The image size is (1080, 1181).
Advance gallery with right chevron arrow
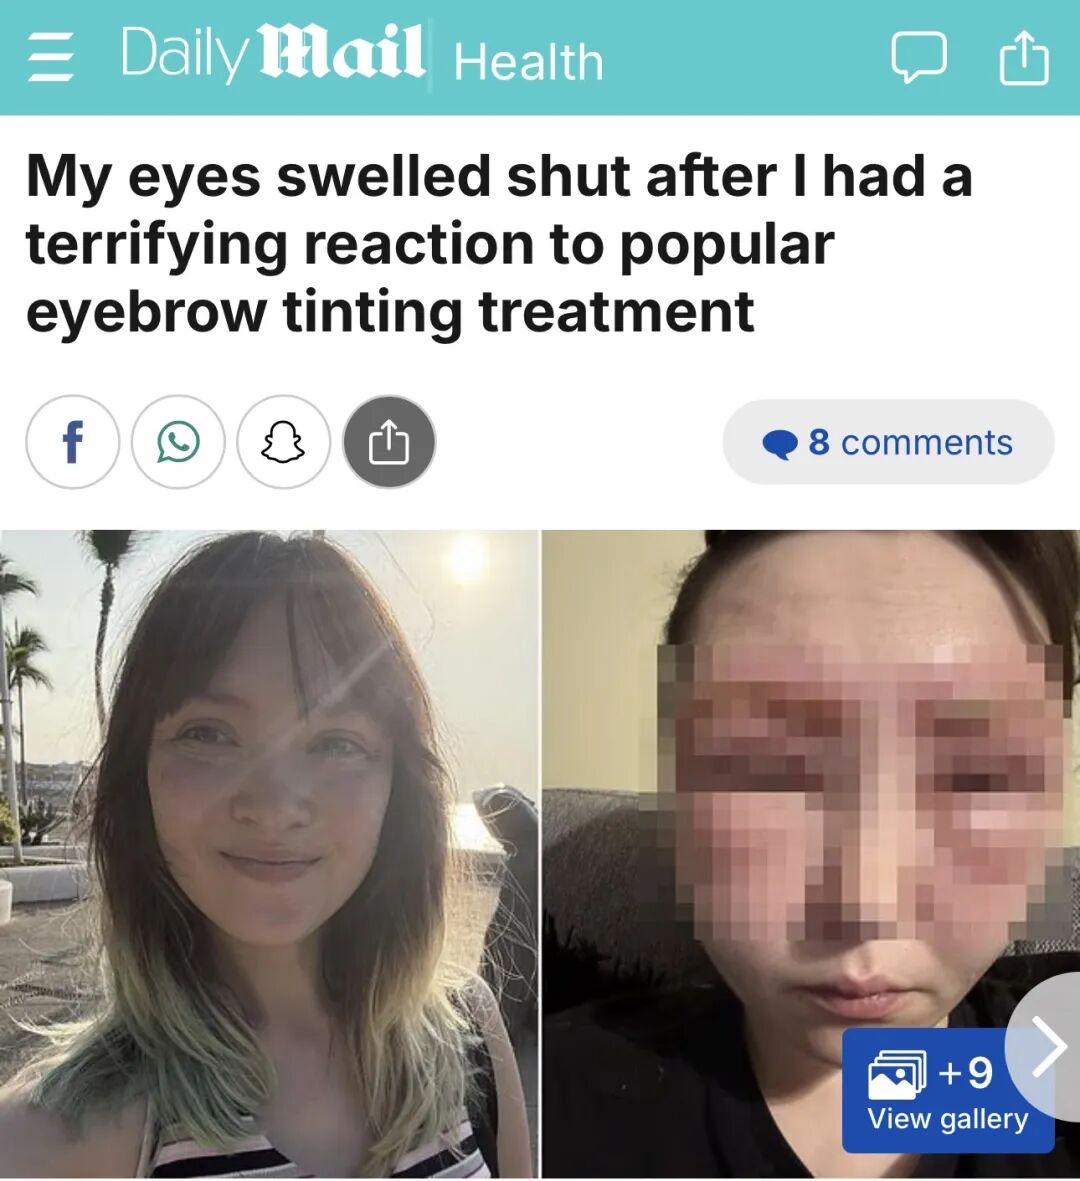(1048, 1046)
